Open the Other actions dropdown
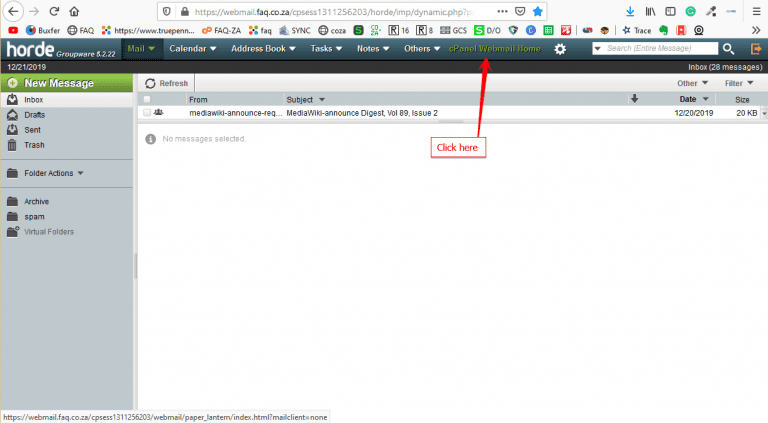The height and width of the screenshot is (423, 768). point(693,83)
